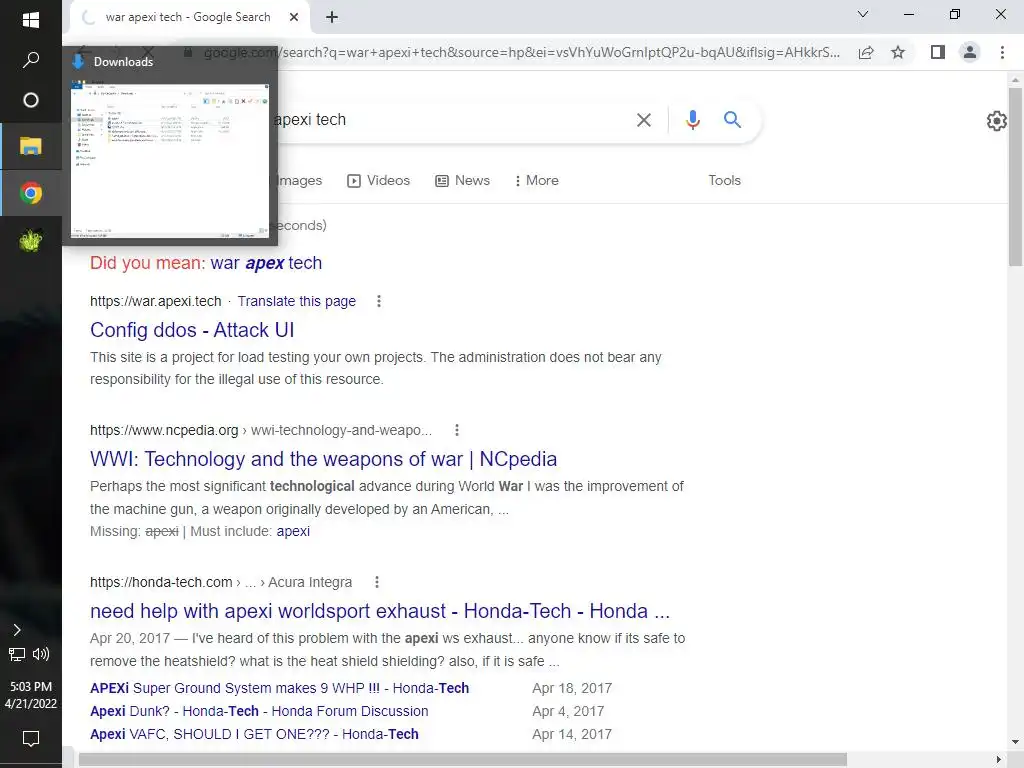Viewport: 1024px width, 768px height.
Task: Open 'Apexi Dunk?' forum discussion sublink
Action: [259, 711]
